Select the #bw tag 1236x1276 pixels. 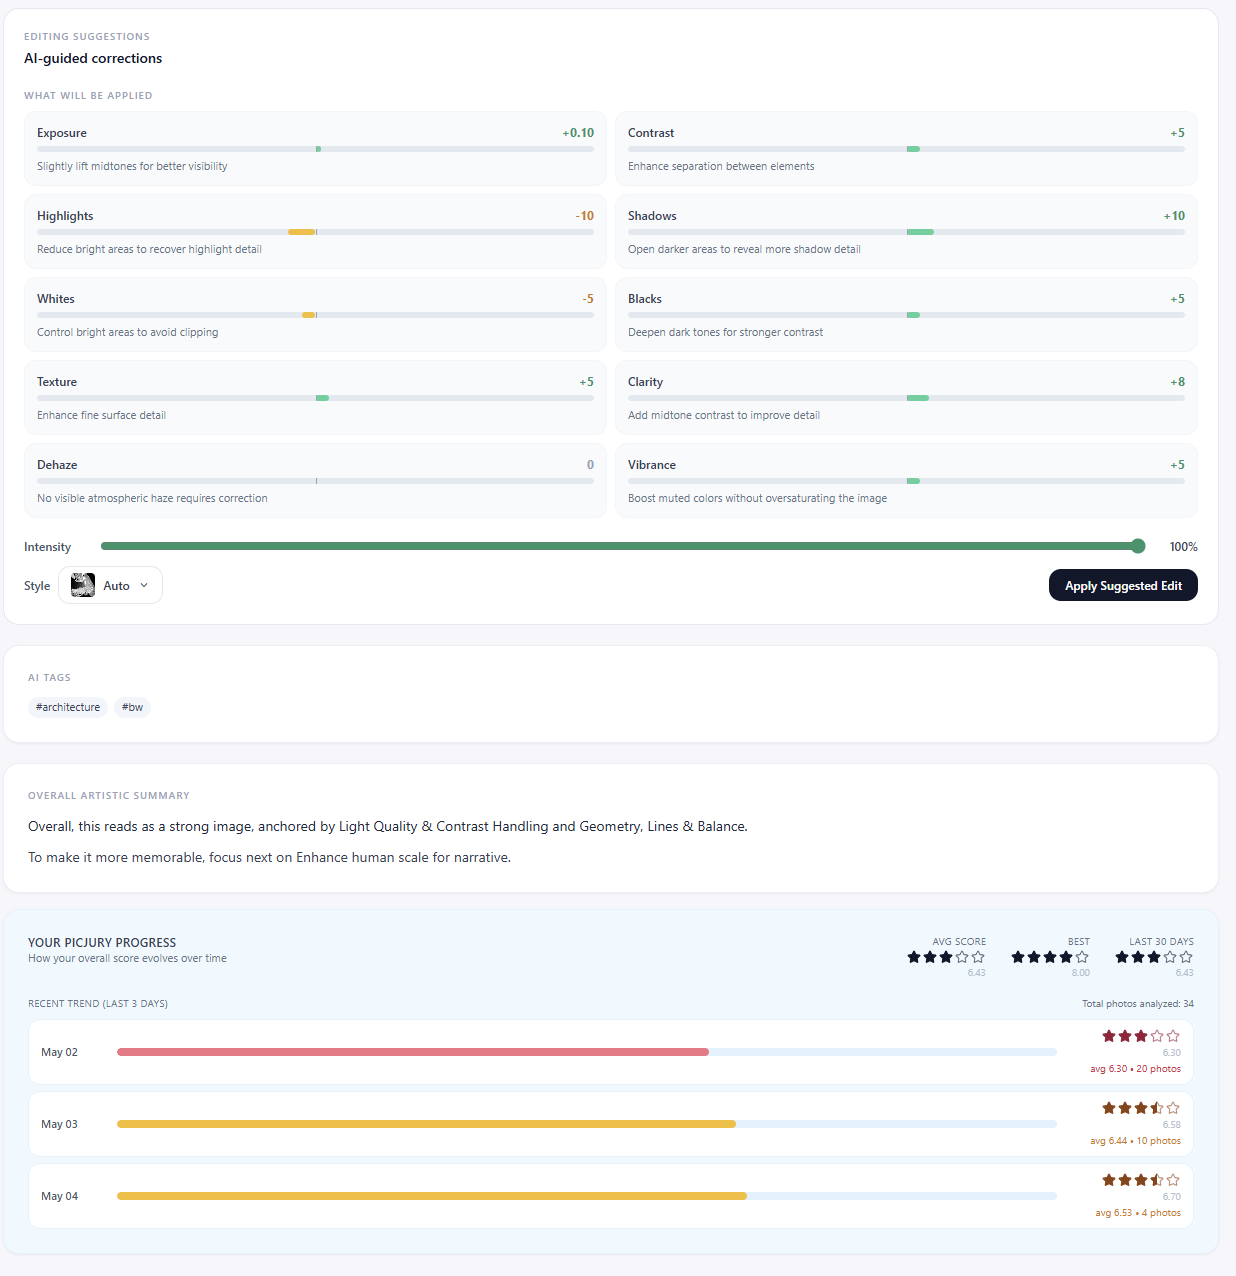pyautogui.click(x=132, y=707)
